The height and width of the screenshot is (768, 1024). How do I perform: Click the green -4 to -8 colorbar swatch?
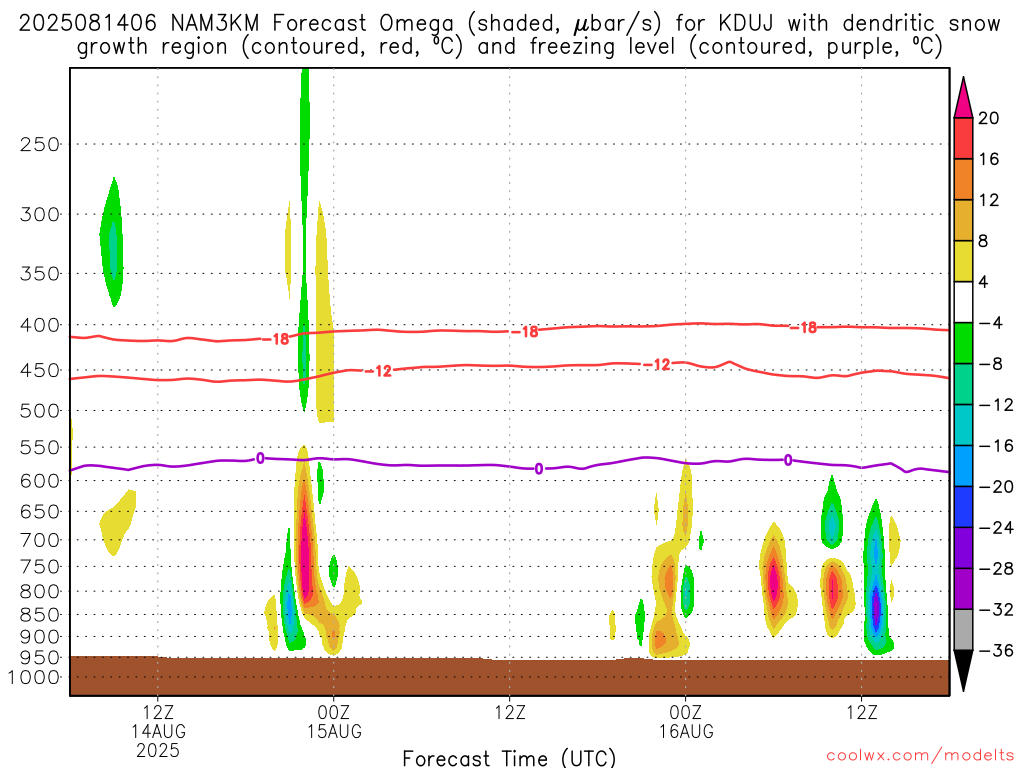click(963, 344)
